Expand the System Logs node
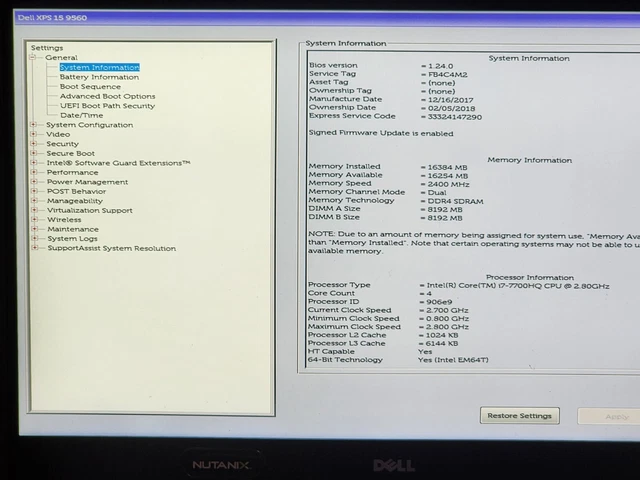The height and width of the screenshot is (480, 640). (35, 238)
